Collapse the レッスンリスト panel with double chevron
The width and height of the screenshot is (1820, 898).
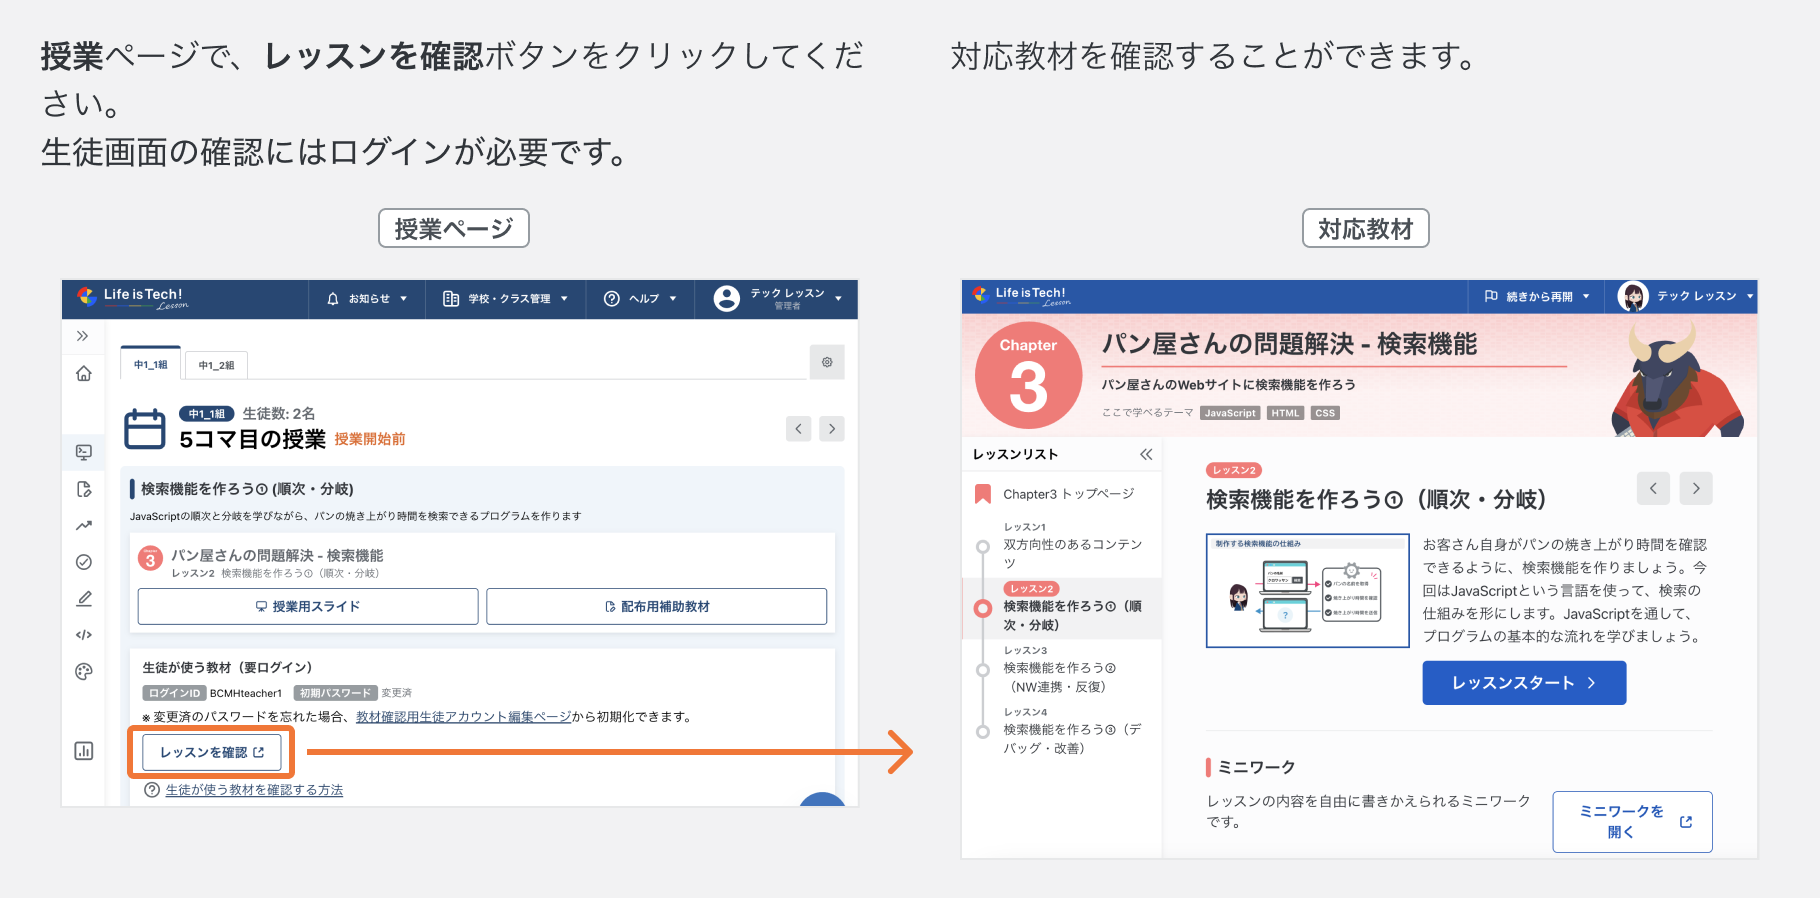click(1146, 454)
